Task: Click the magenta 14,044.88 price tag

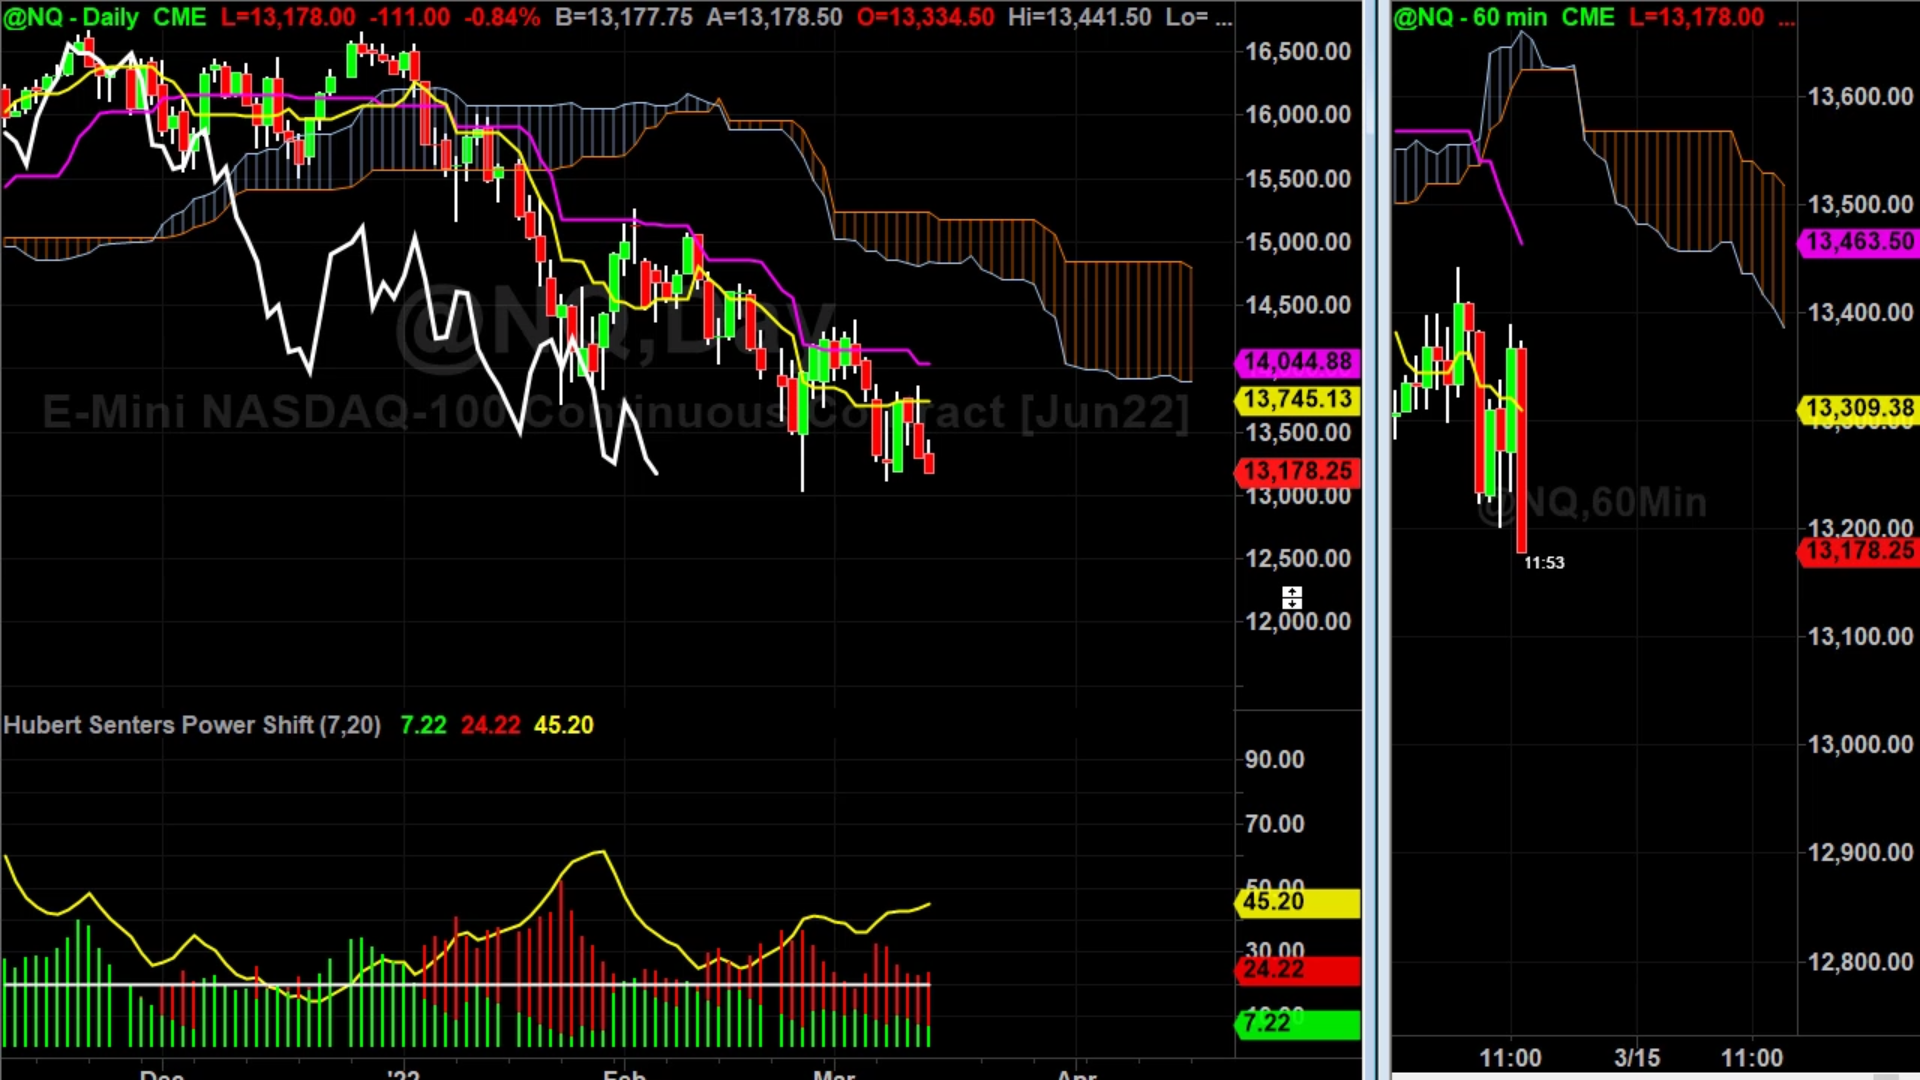Action: pyautogui.click(x=1298, y=361)
